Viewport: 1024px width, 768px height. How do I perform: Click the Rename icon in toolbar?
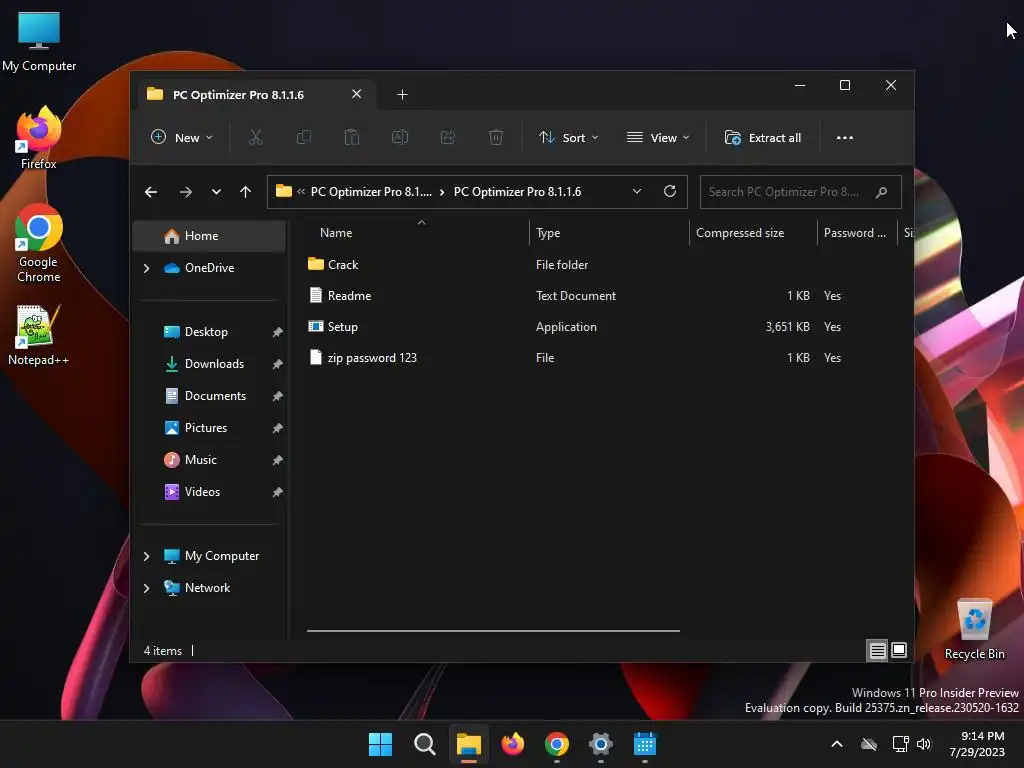click(x=400, y=138)
